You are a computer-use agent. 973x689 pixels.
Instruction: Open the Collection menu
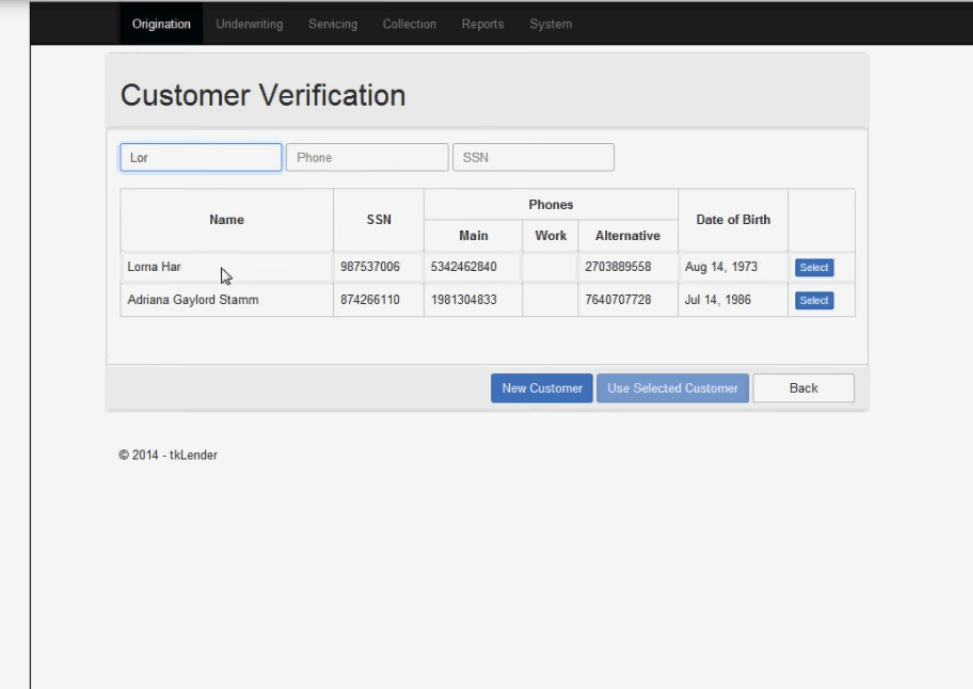(x=409, y=24)
